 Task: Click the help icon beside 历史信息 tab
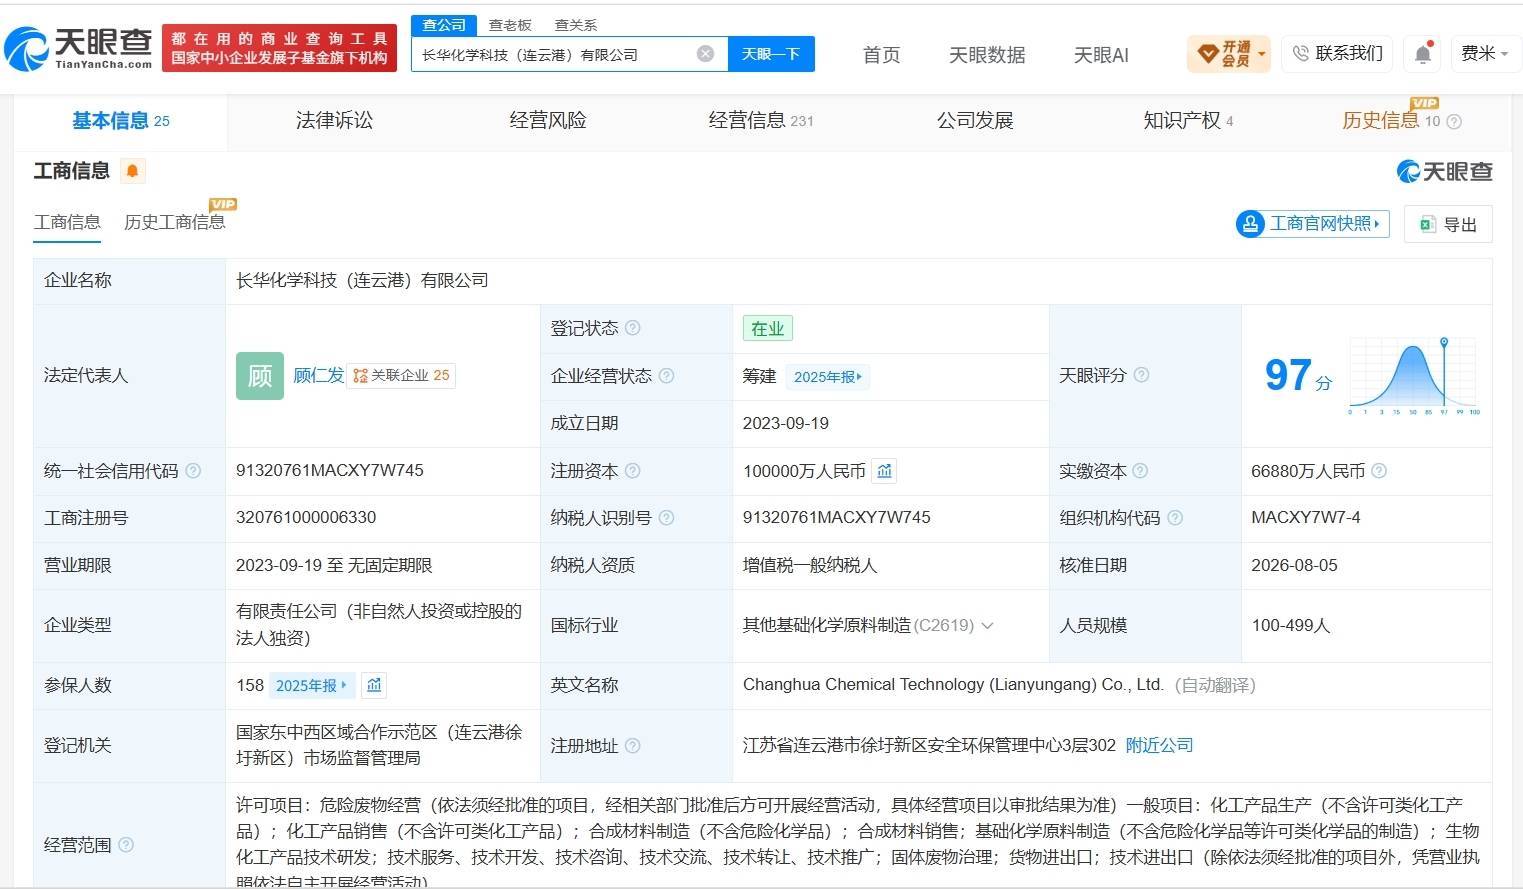[x=1454, y=122]
